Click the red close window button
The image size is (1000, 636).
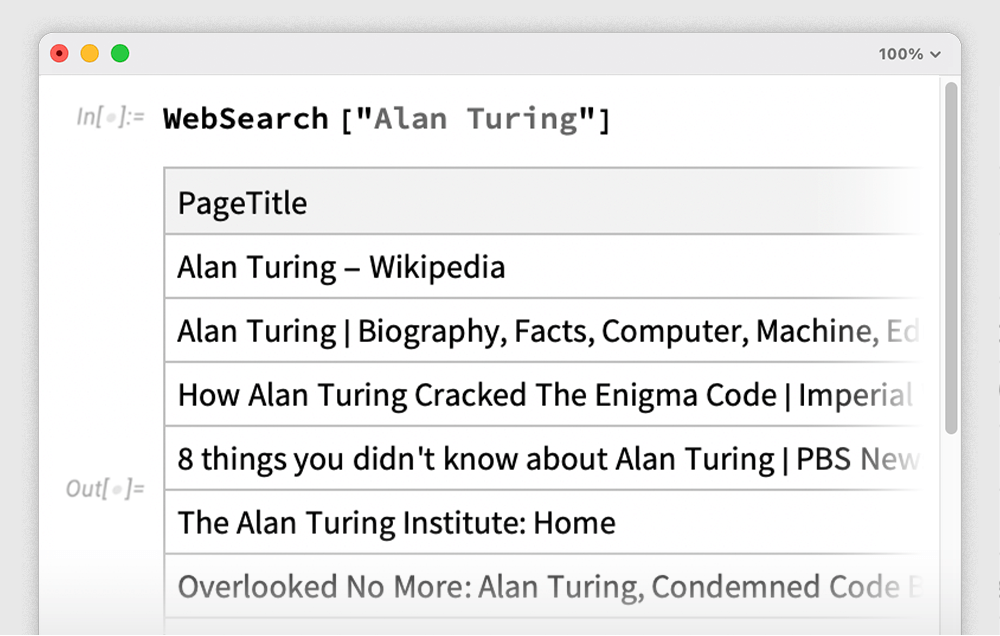60,54
